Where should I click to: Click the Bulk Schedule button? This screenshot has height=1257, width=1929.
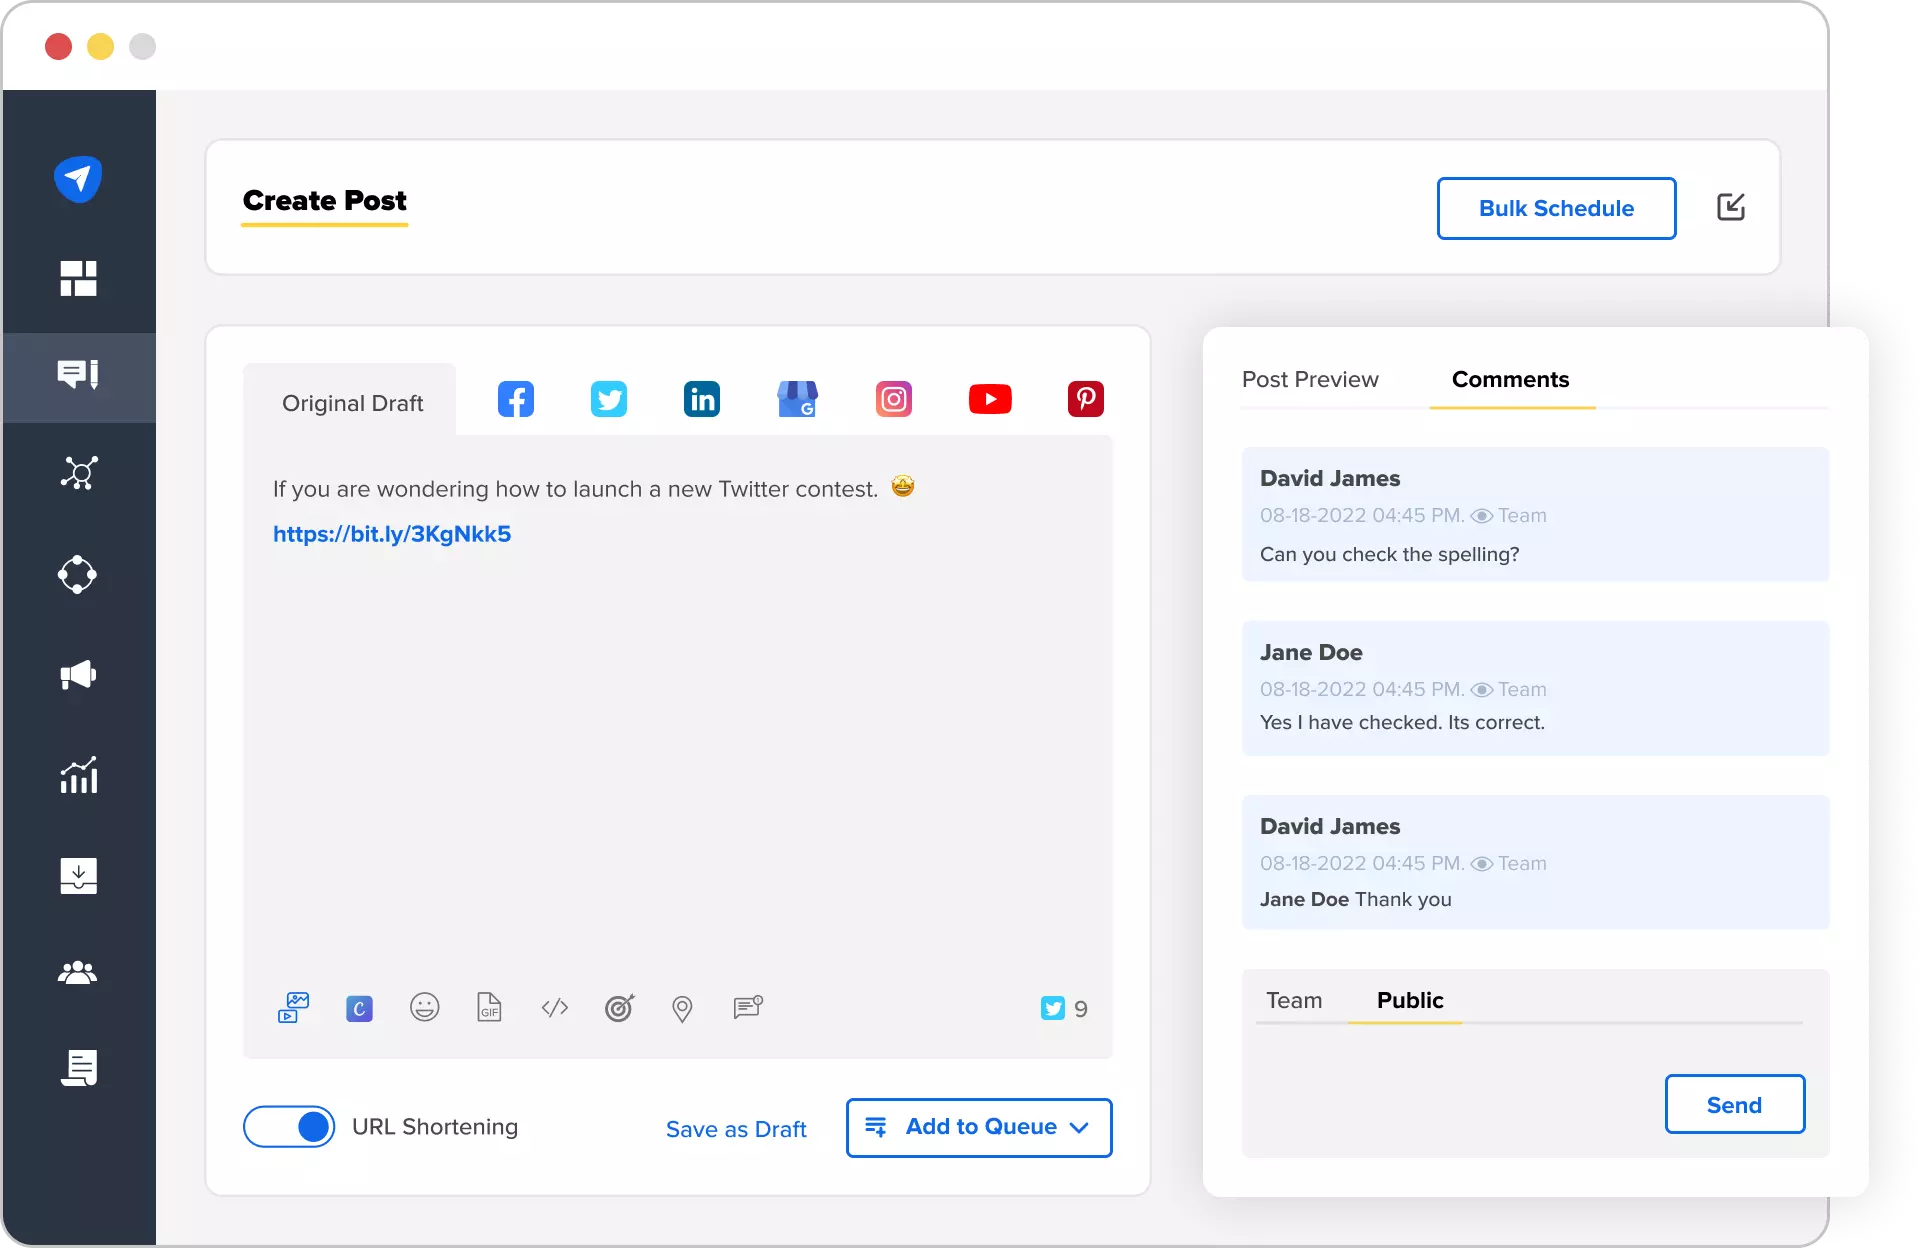1556,208
